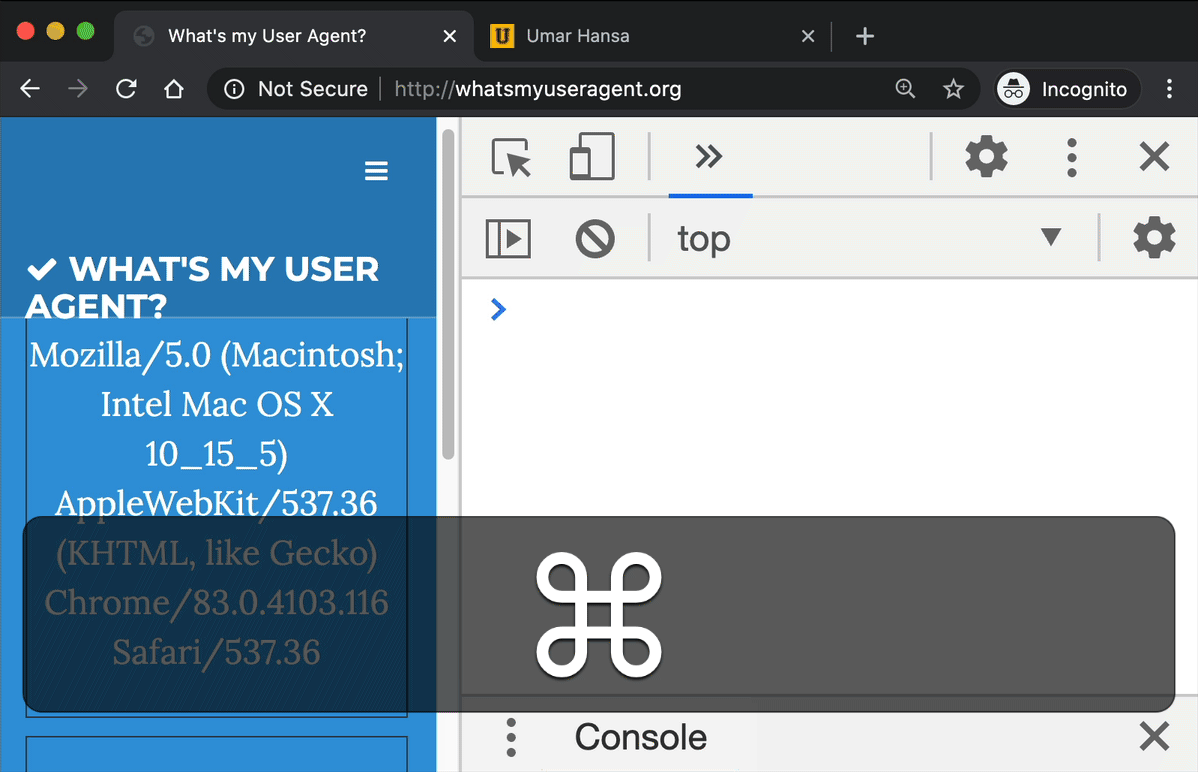Close the DevTools panel
The image size is (1198, 772).
pos(1154,157)
